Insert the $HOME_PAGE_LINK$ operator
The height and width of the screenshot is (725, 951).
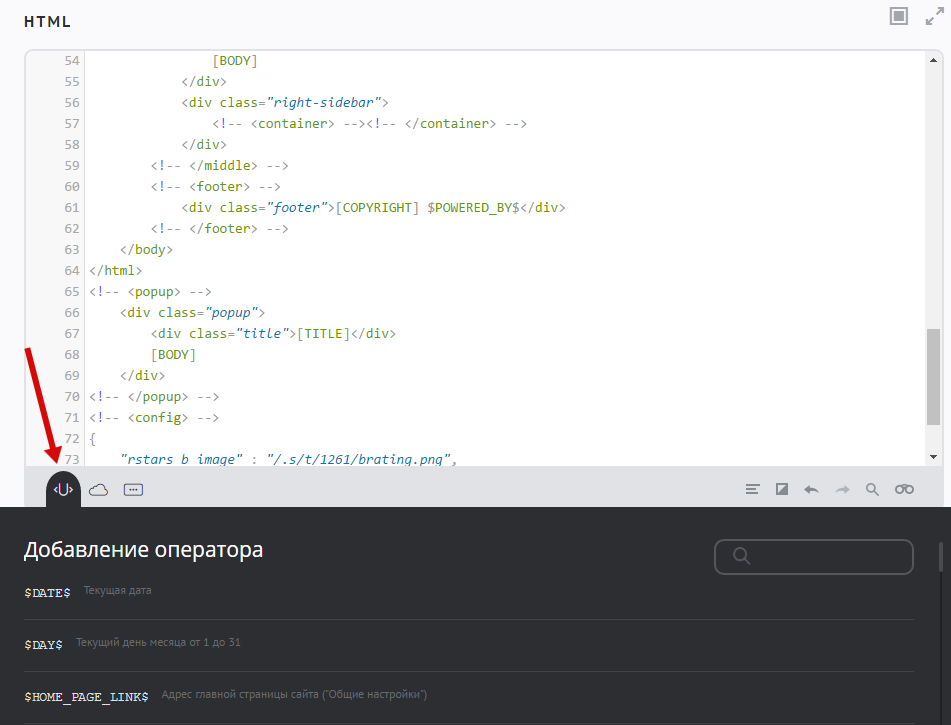[86, 696]
